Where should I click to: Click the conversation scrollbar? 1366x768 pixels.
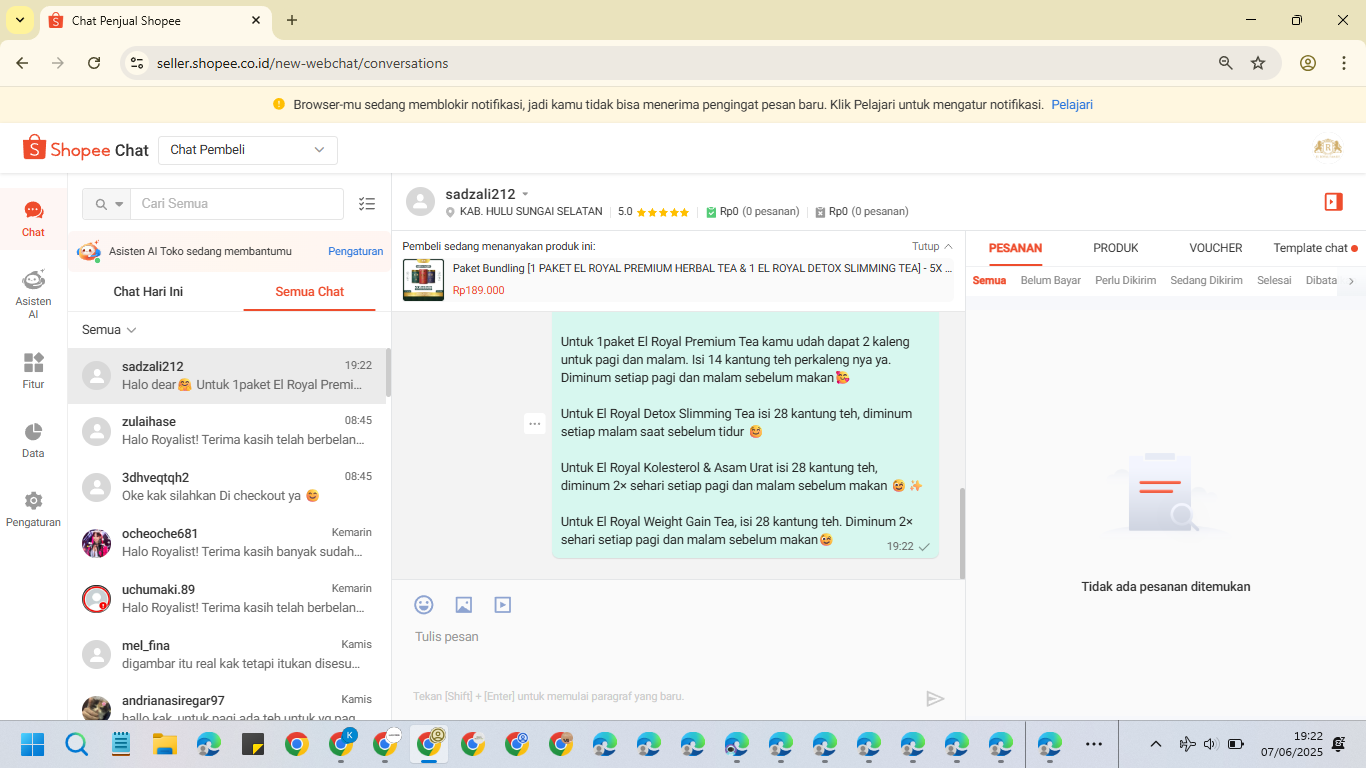tap(962, 533)
